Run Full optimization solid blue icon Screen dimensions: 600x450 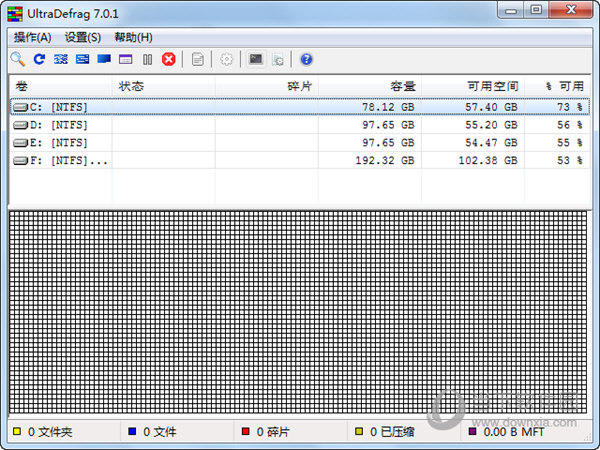point(104,59)
